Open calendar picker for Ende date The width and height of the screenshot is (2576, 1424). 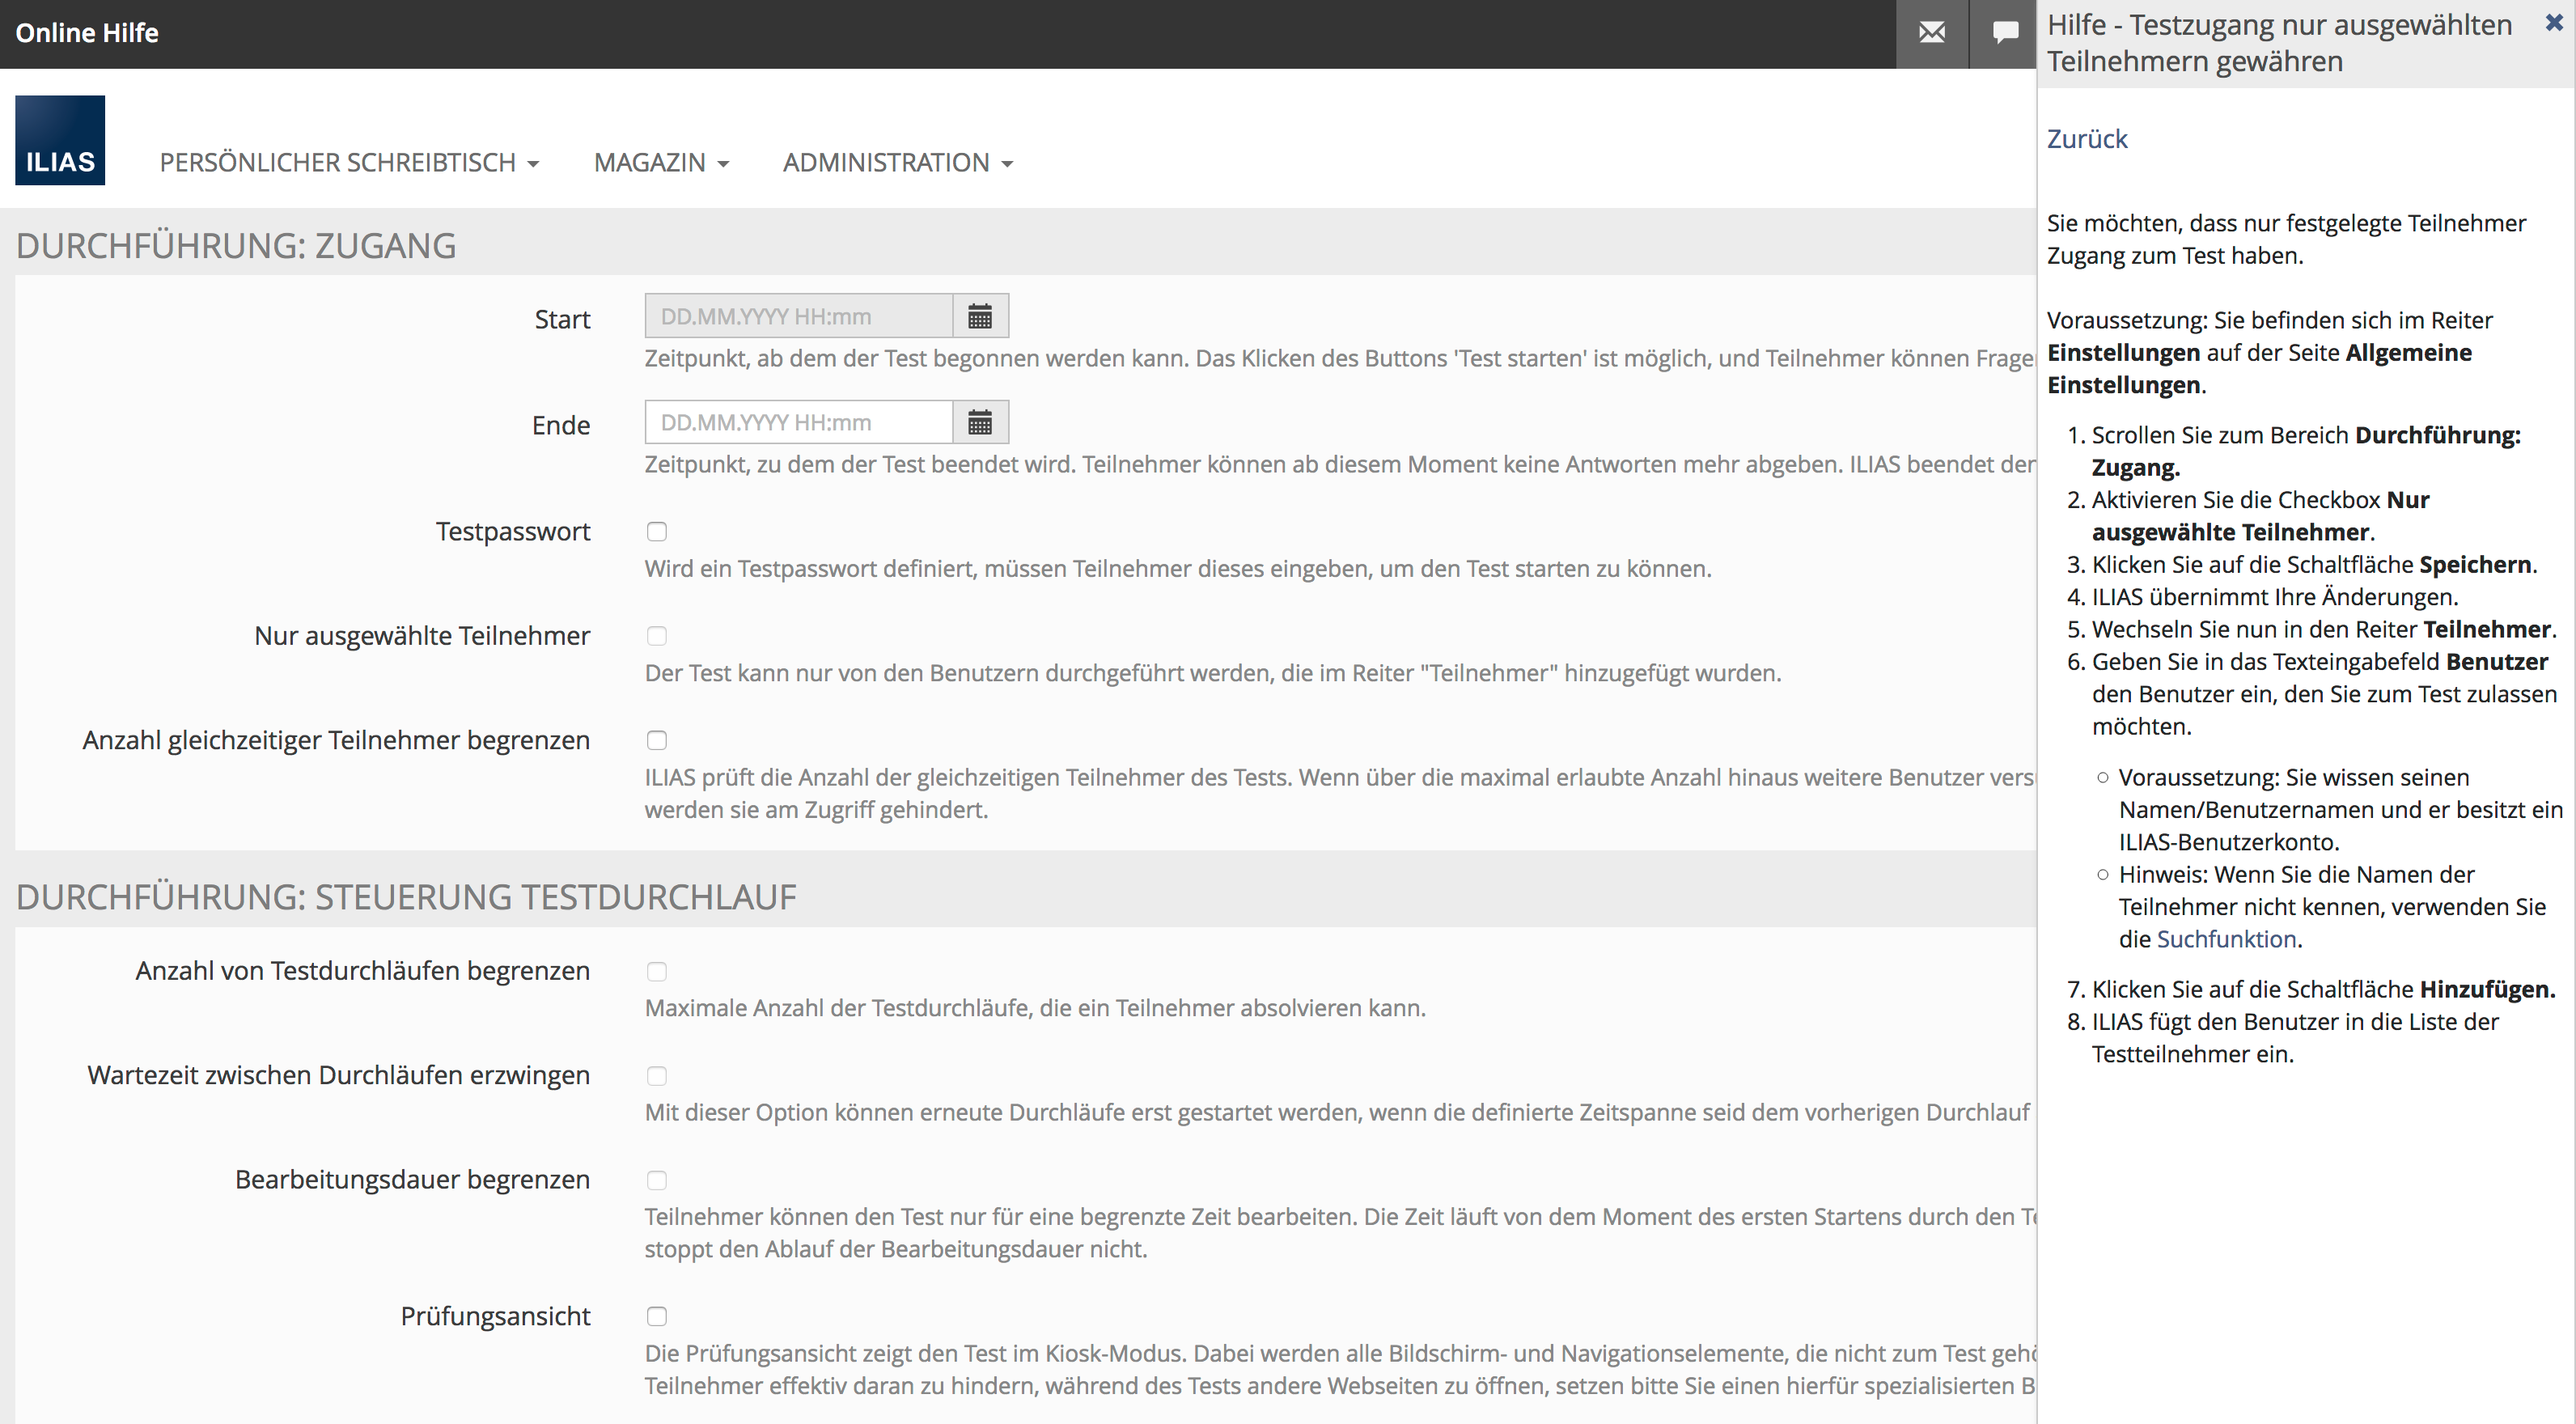click(x=980, y=422)
